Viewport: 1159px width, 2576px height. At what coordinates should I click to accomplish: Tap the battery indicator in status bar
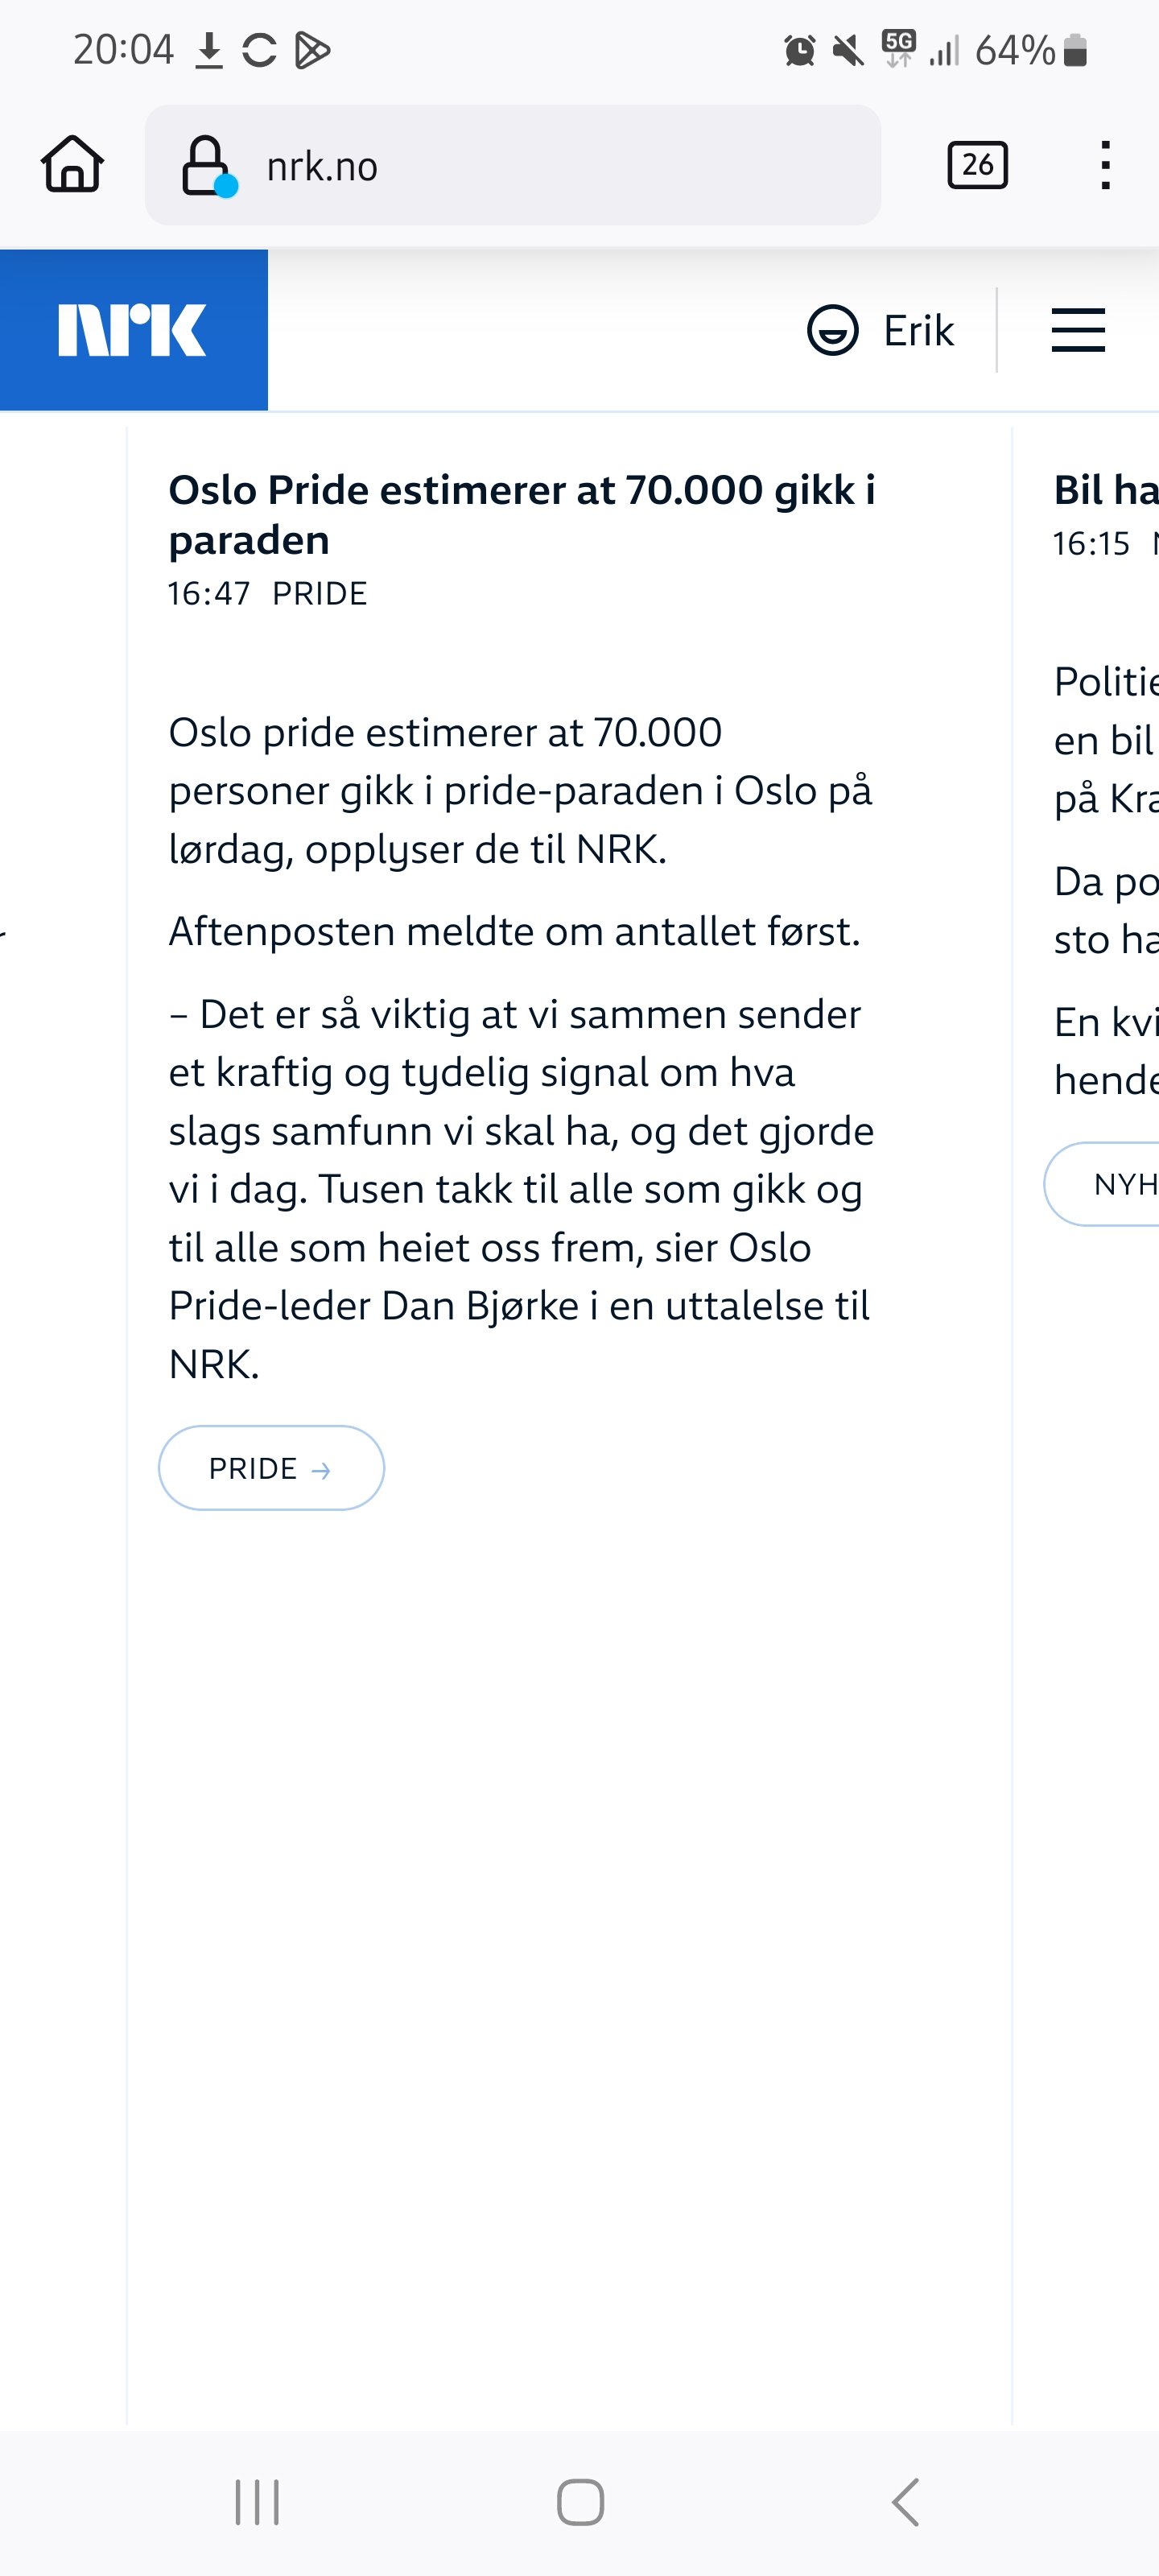(1075, 50)
